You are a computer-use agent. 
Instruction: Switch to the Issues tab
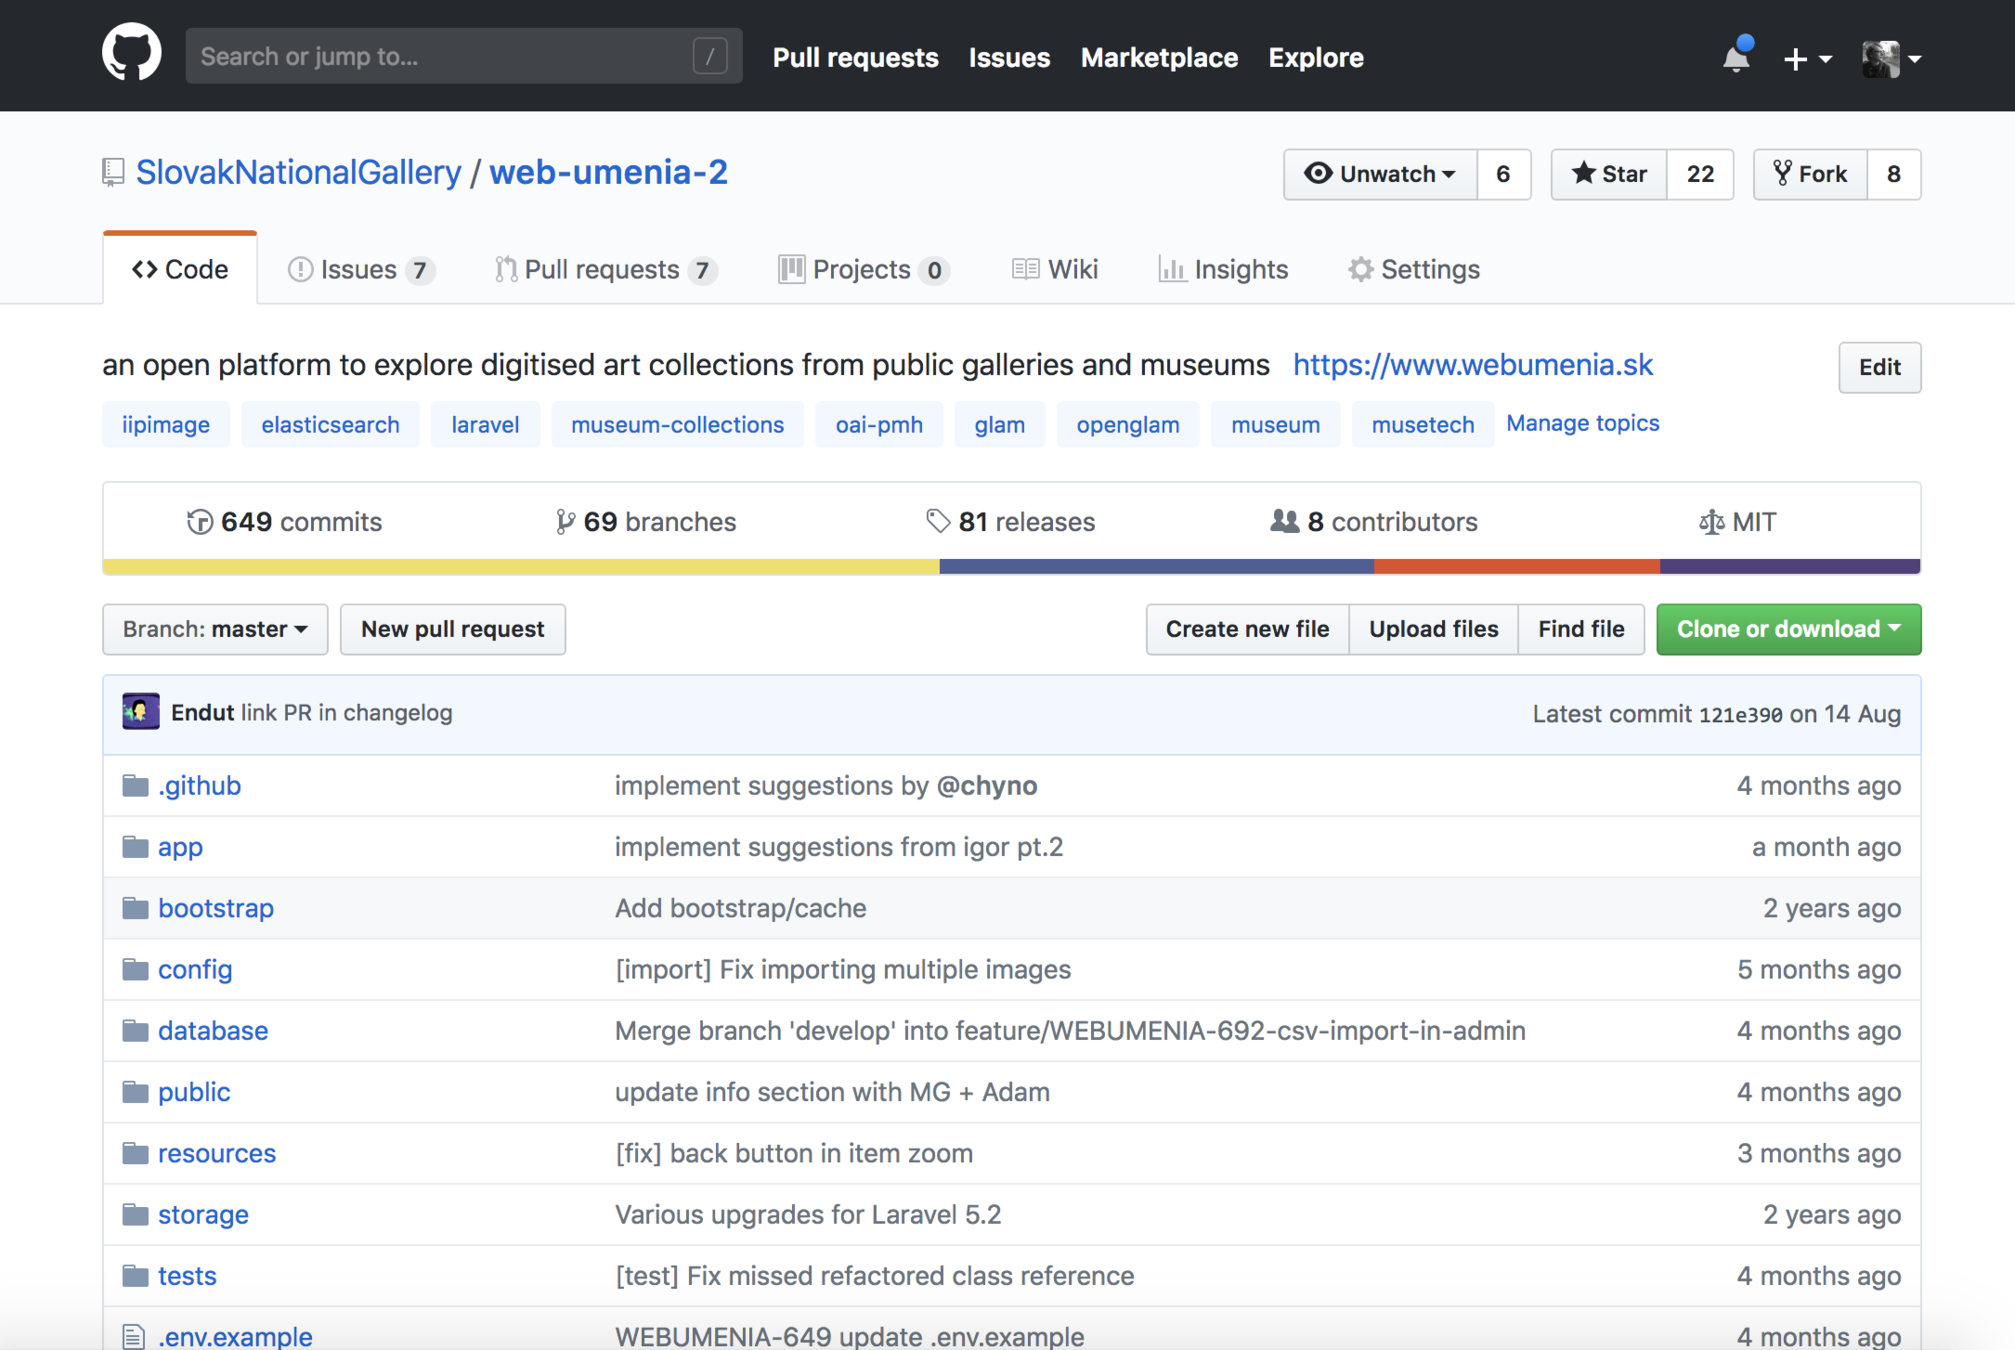coord(359,269)
